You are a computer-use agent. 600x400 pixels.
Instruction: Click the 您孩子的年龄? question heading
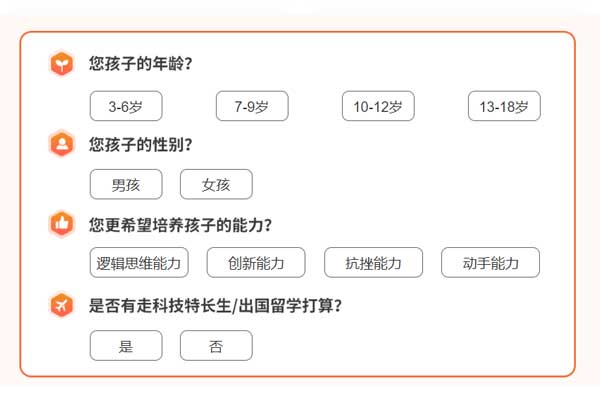(140, 64)
